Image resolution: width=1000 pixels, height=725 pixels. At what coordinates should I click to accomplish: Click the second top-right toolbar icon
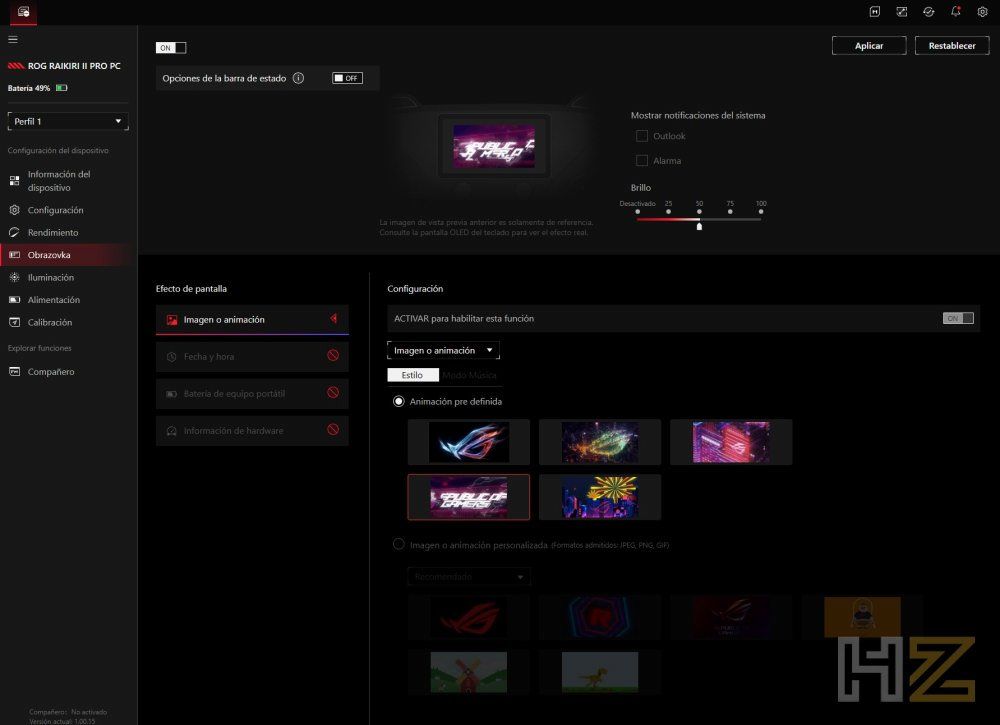[x=902, y=11]
